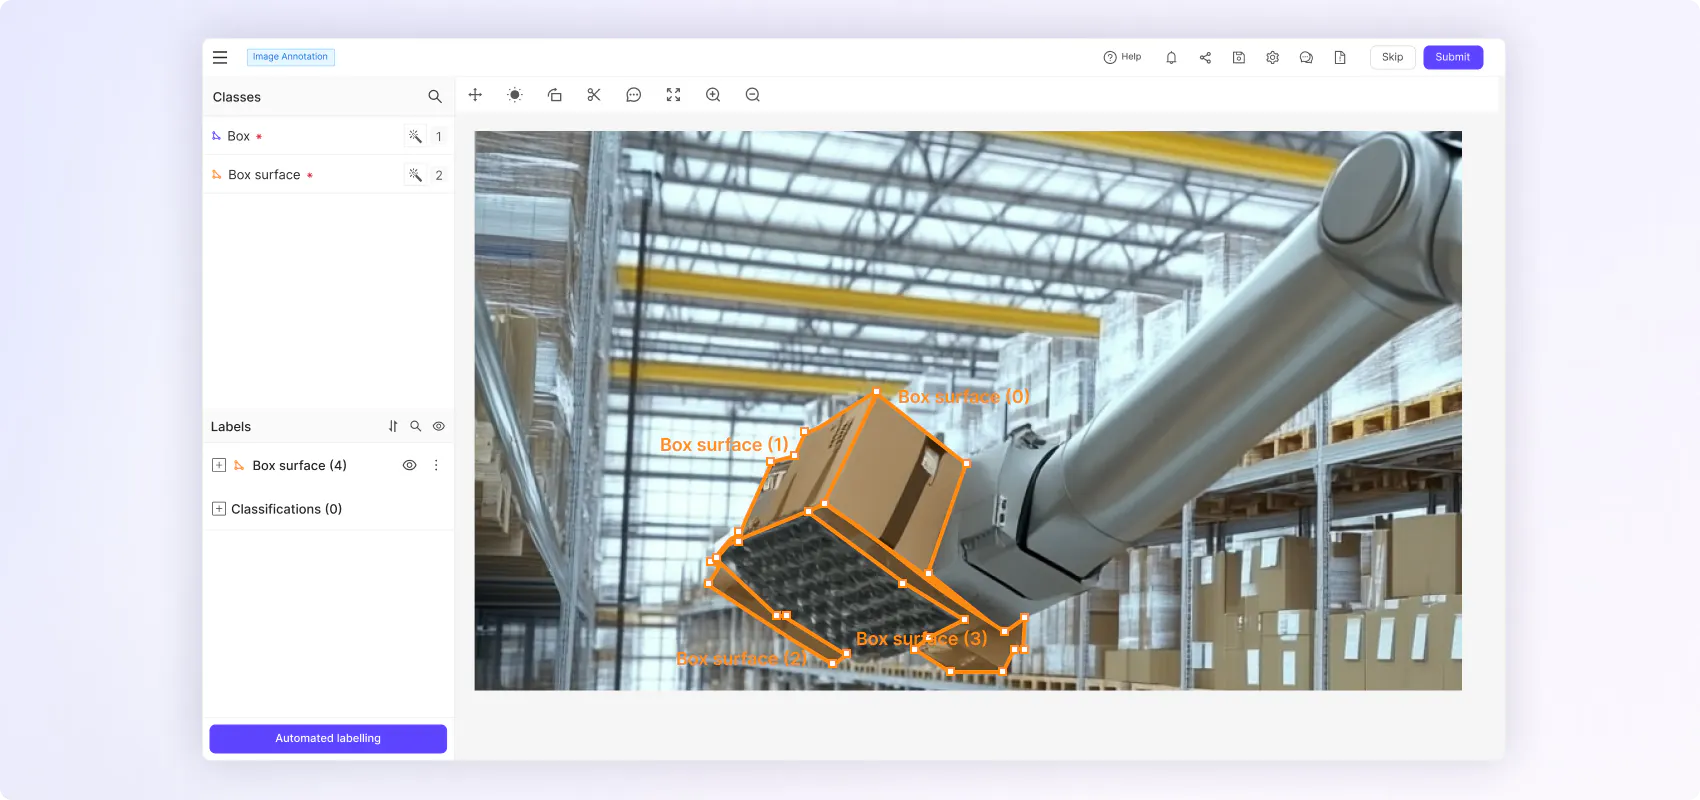Open notifications bell

(x=1171, y=58)
